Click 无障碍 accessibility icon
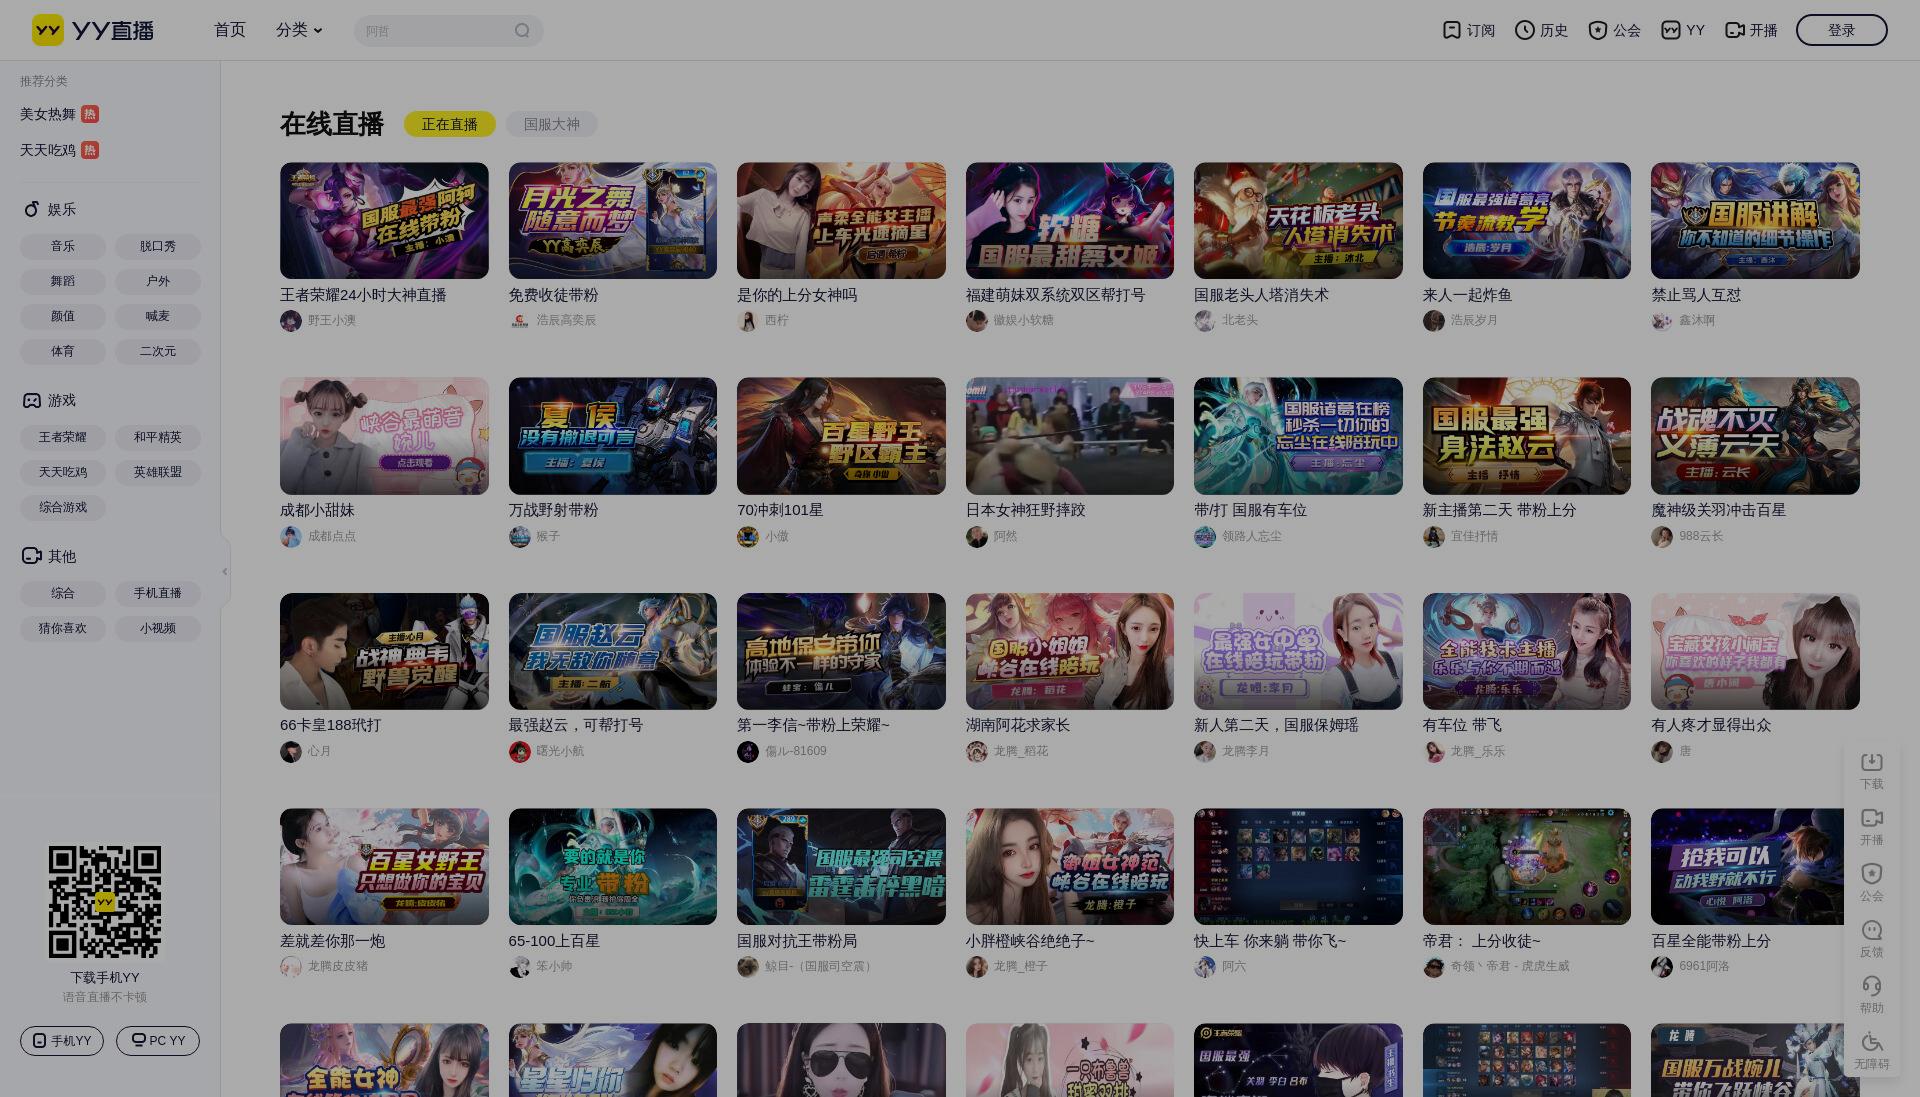The height and width of the screenshot is (1097, 1920). click(x=1872, y=1042)
